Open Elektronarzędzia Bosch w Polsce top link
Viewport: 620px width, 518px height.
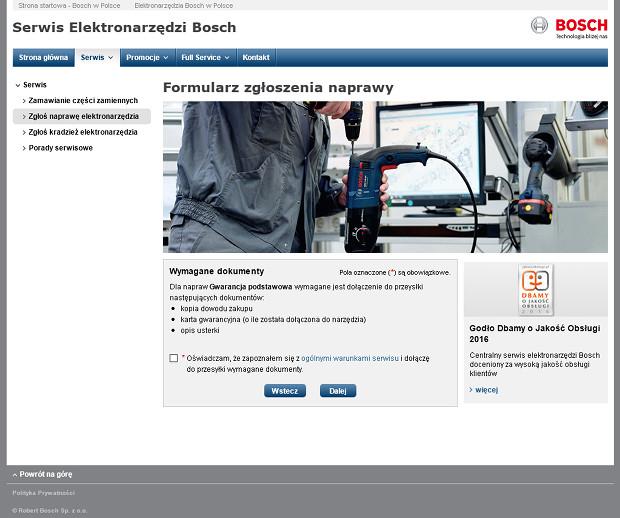(184, 6)
